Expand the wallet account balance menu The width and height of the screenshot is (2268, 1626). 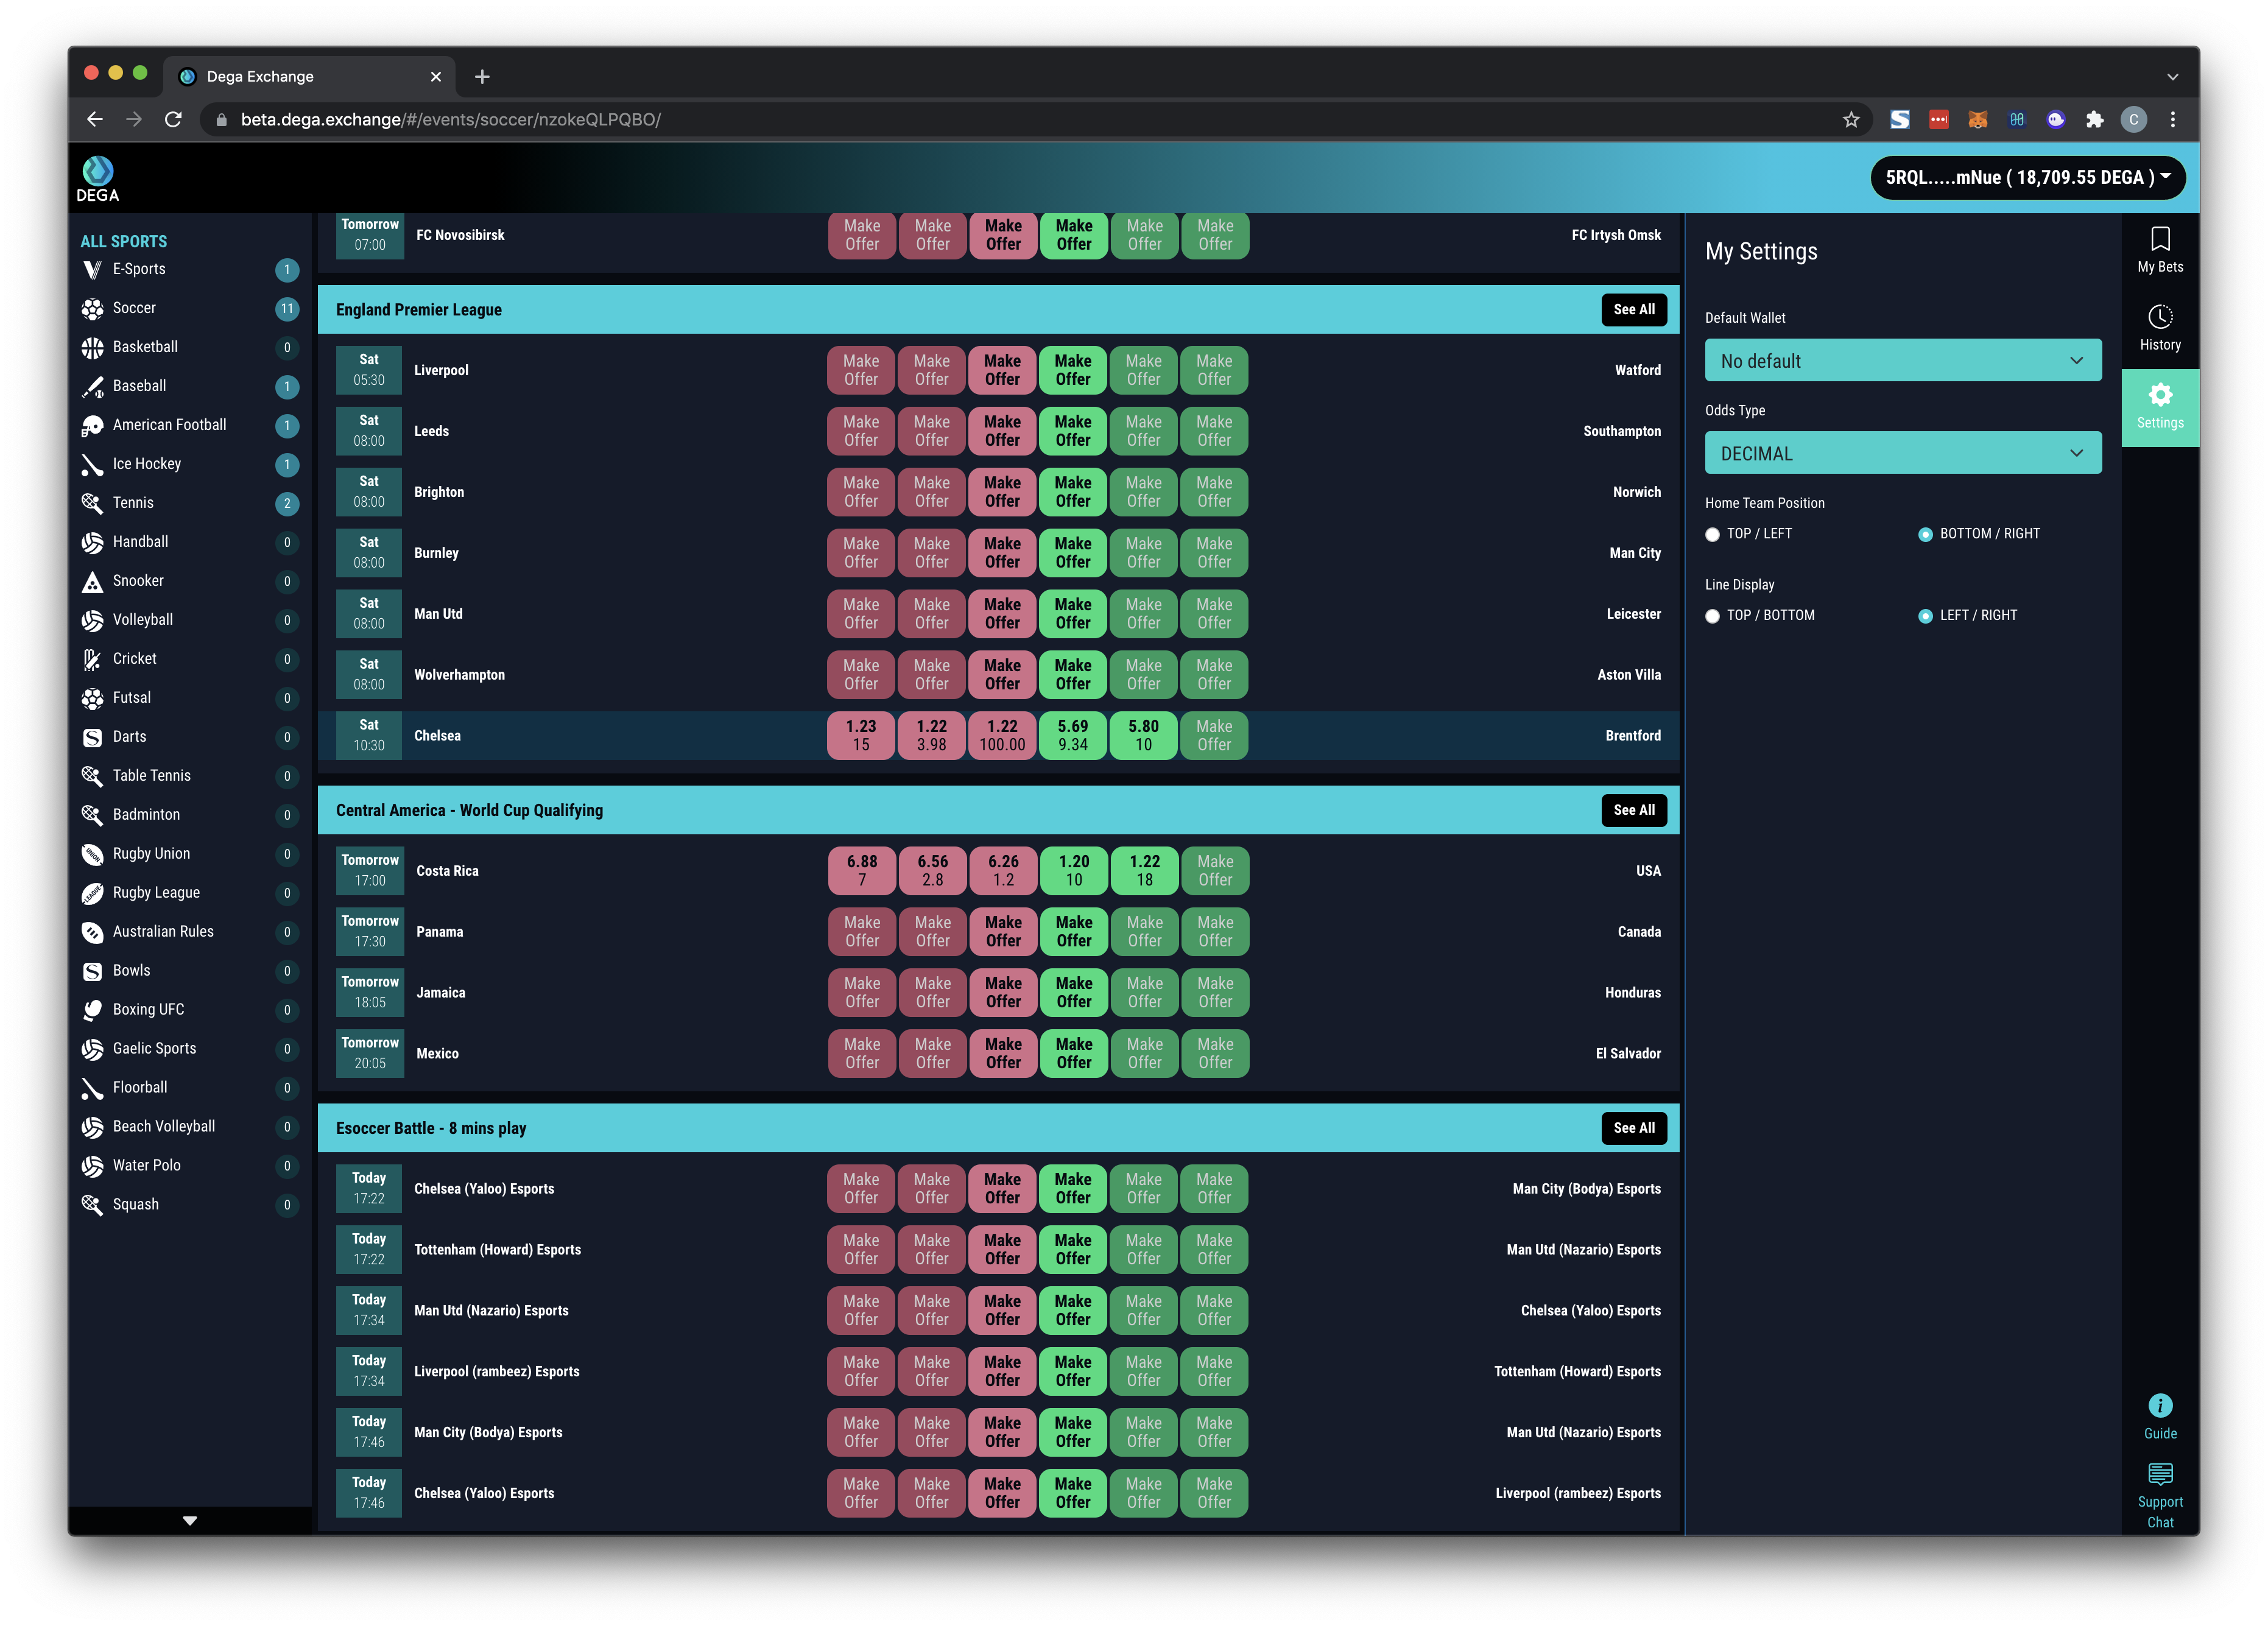click(2027, 178)
